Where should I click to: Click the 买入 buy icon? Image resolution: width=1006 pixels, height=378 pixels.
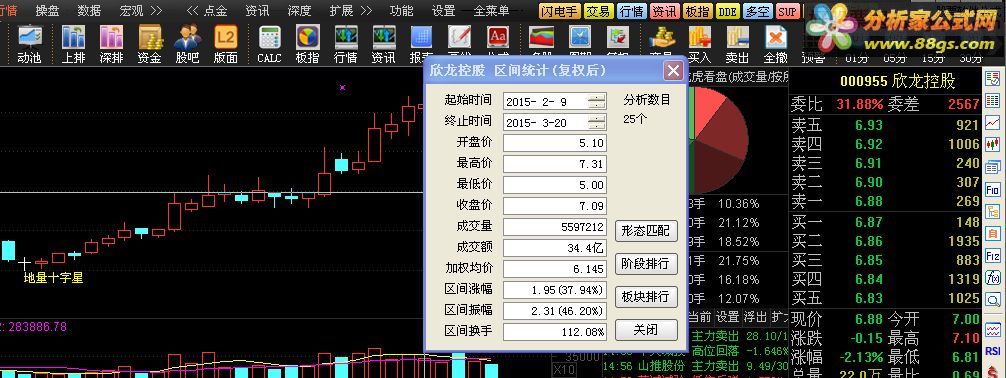tap(699, 44)
